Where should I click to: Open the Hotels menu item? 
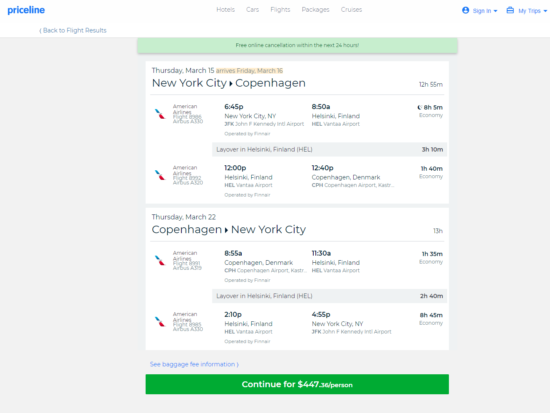pyautogui.click(x=225, y=9)
